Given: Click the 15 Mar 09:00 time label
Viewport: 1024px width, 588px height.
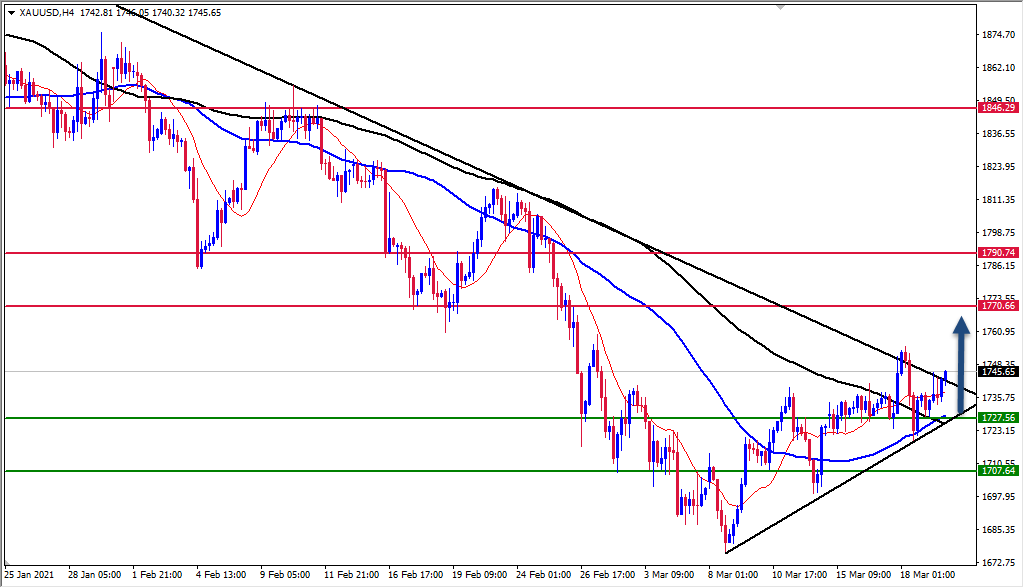Looking at the screenshot, I should point(863,575).
